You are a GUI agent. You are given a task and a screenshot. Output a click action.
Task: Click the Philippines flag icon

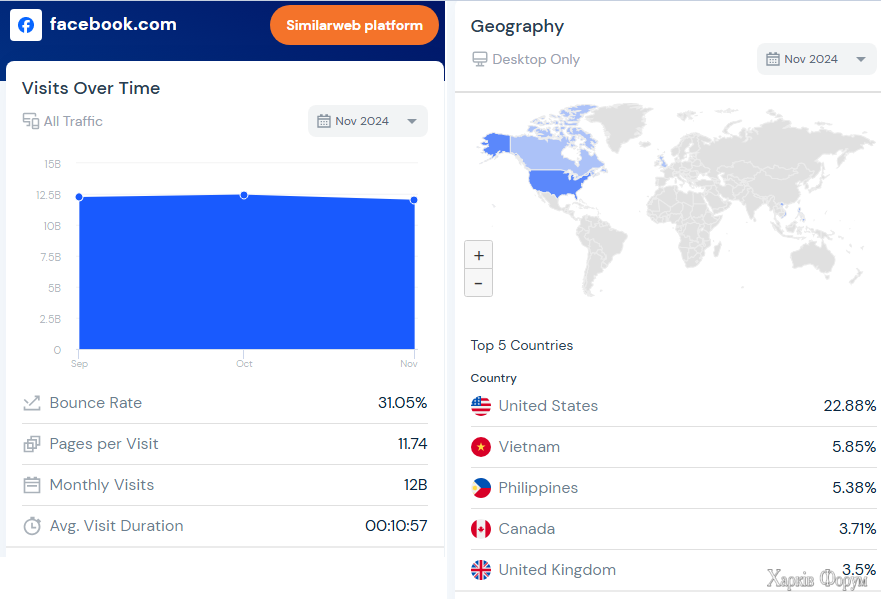(481, 488)
